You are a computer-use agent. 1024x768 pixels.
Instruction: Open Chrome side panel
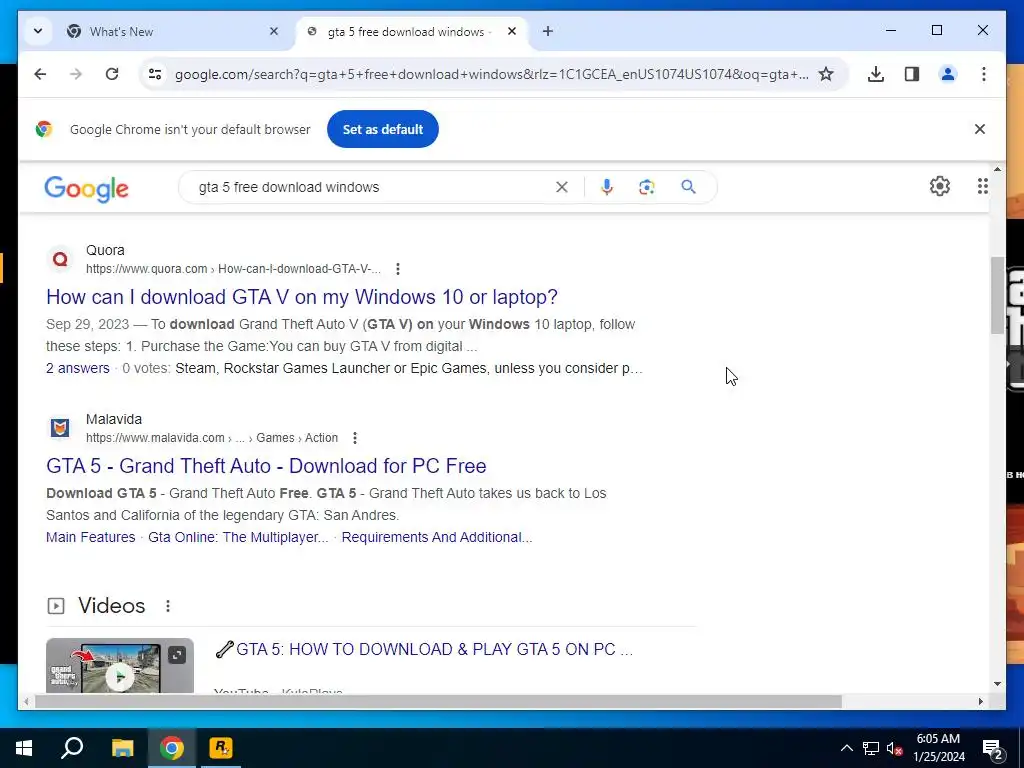coord(912,74)
